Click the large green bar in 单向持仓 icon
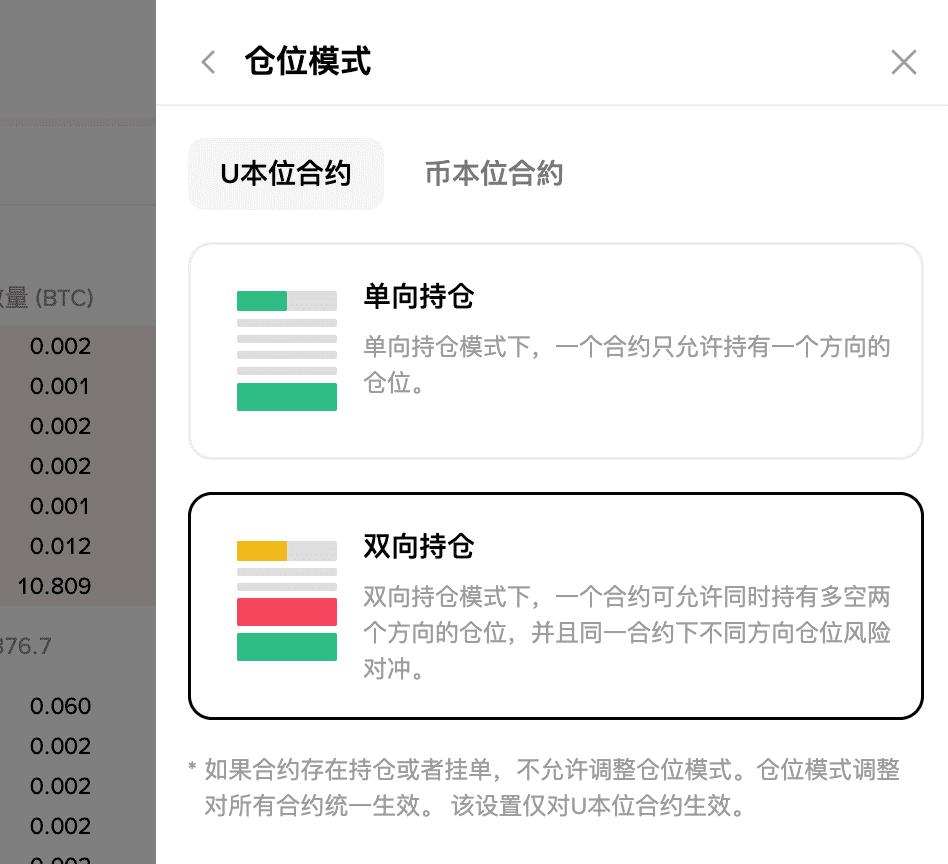Viewport: 948px width, 864px height. [287, 397]
